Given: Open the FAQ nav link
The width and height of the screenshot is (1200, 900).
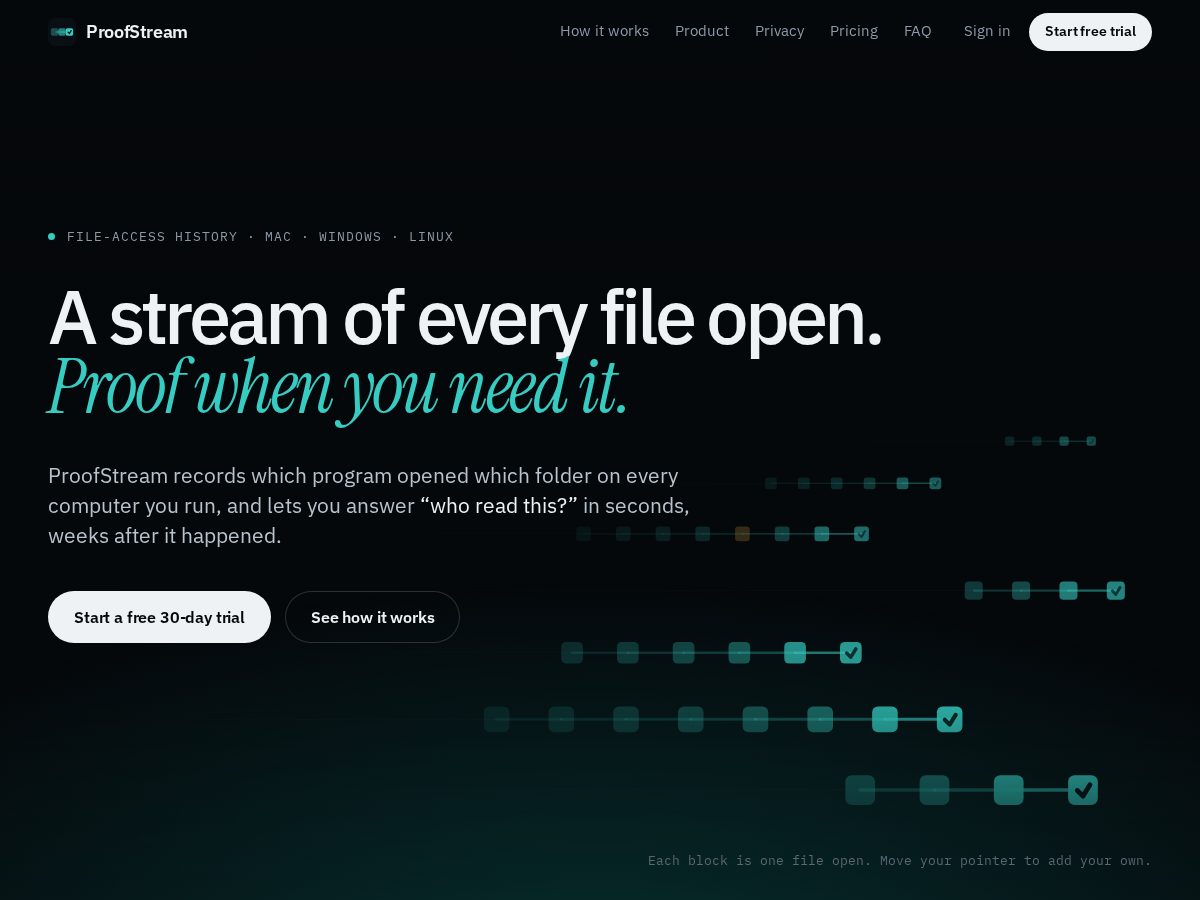Looking at the screenshot, I should coord(917,31).
